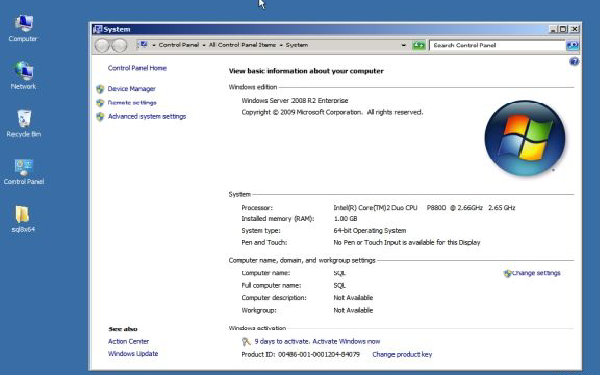Click the No Pen or Touch Input text

[407, 243]
